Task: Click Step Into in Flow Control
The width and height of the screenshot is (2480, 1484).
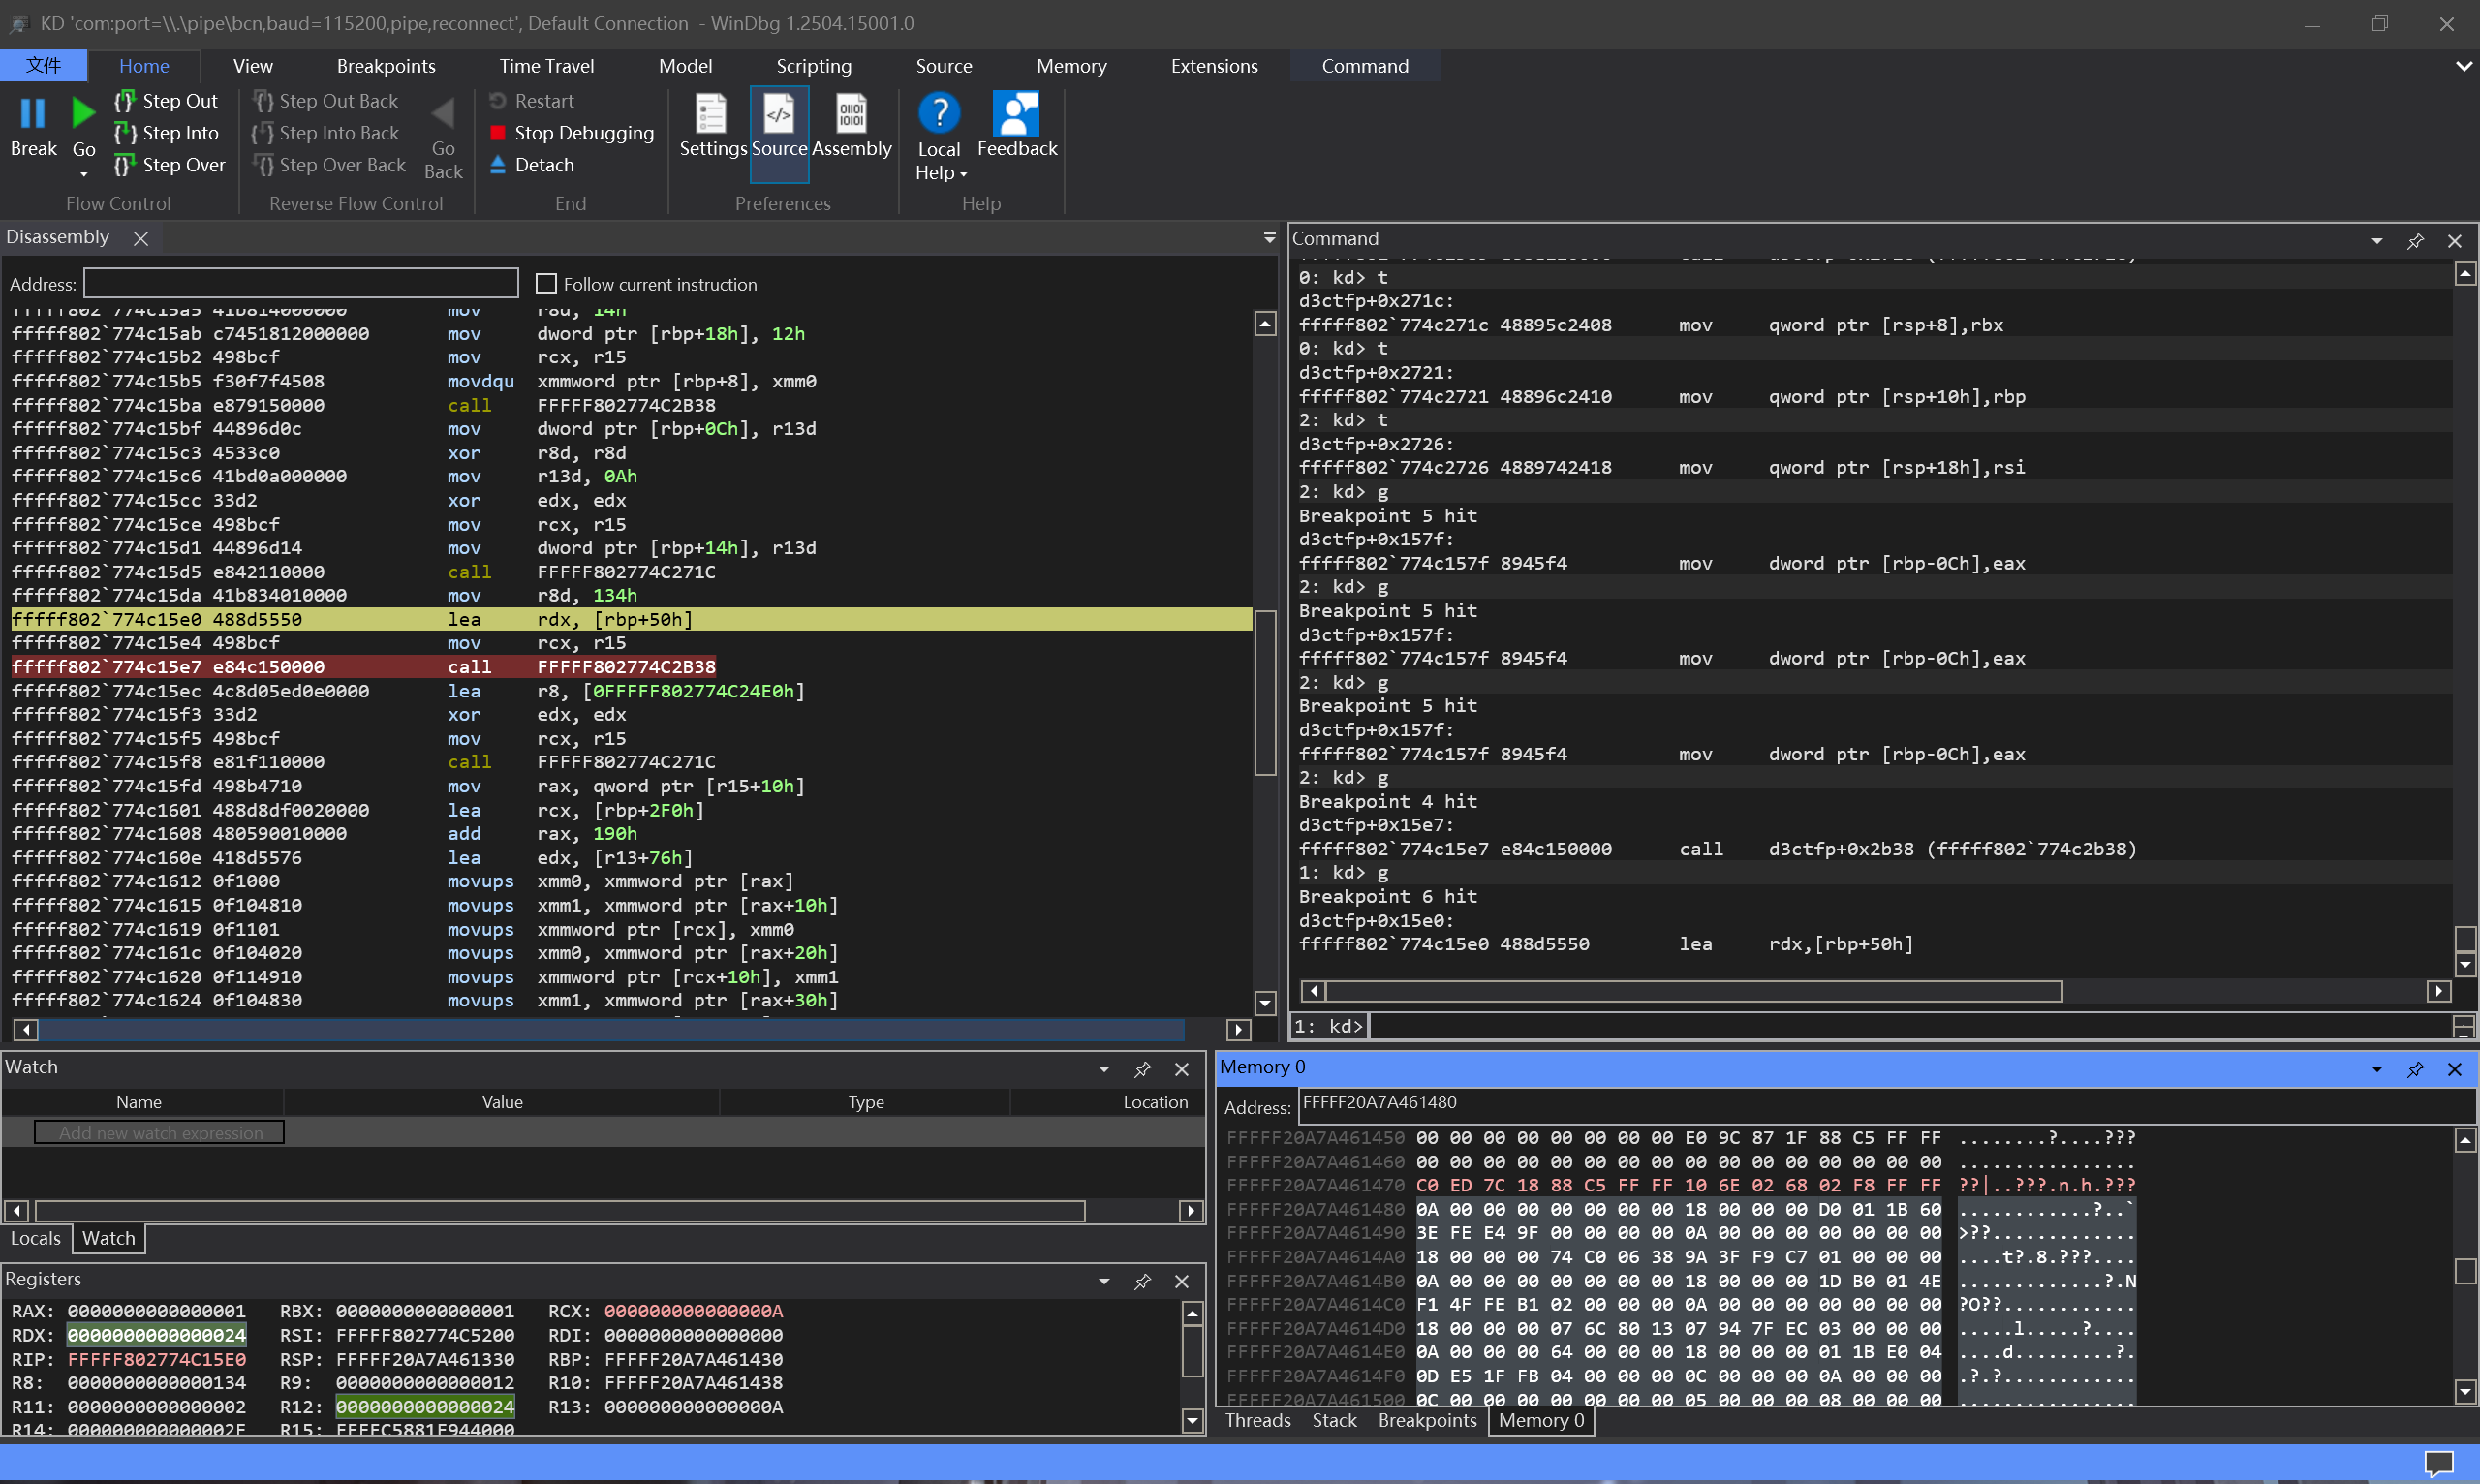Action: pyautogui.click(x=166, y=133)
